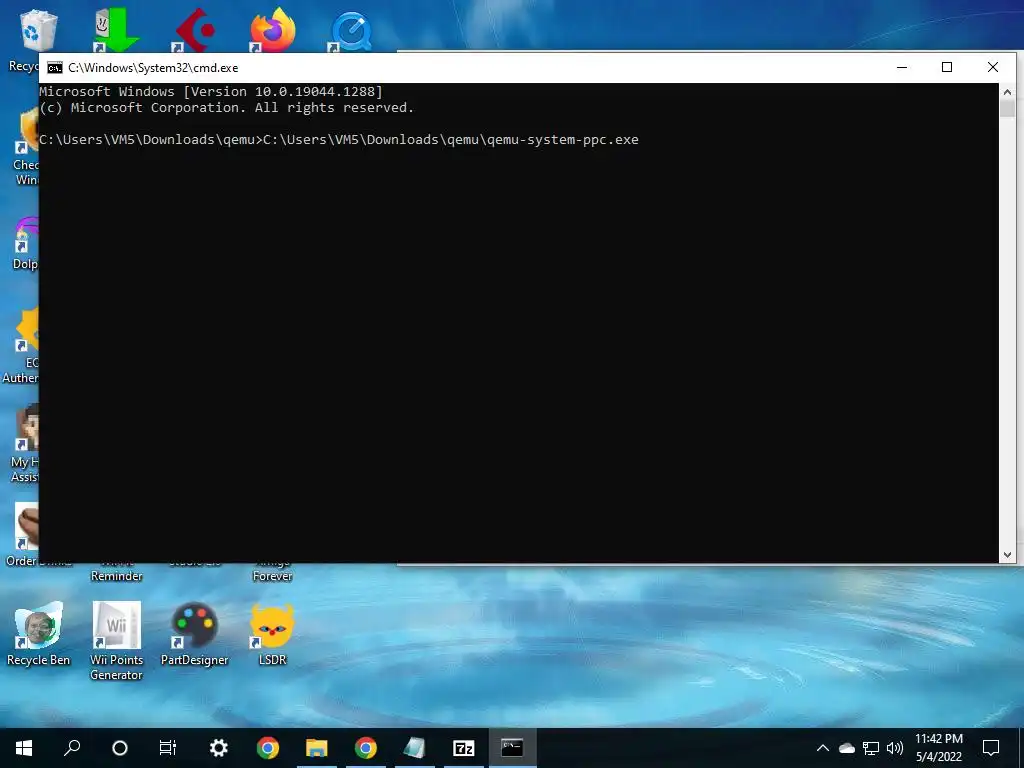Open Settings gear on the taskbar
The height and width of the screenshot is (768, 1024).
point(218,748)
